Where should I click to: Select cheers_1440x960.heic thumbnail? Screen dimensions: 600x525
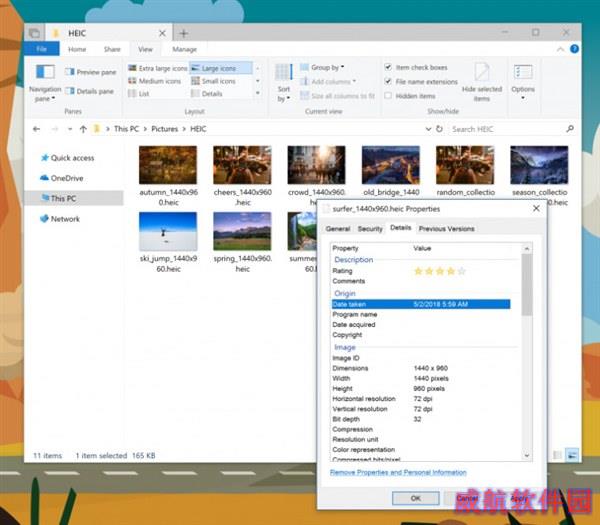(x=242, y=165)
